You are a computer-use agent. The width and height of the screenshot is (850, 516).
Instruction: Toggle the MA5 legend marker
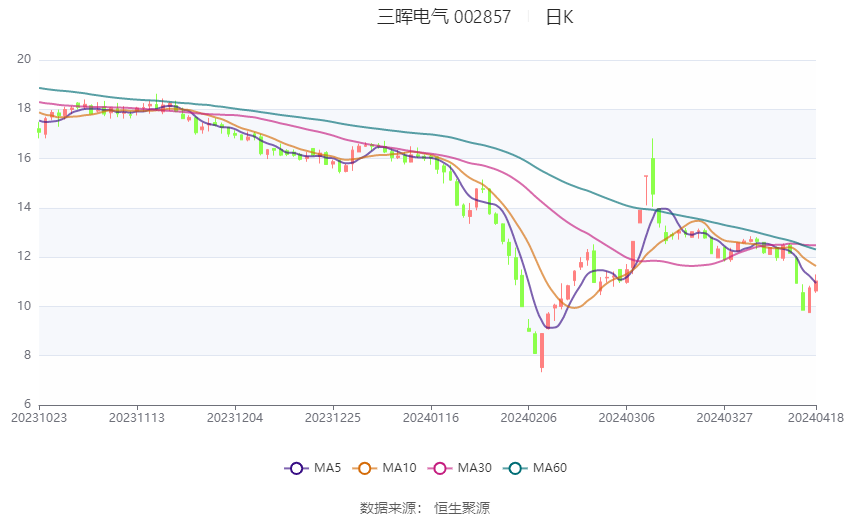[297, 468]
